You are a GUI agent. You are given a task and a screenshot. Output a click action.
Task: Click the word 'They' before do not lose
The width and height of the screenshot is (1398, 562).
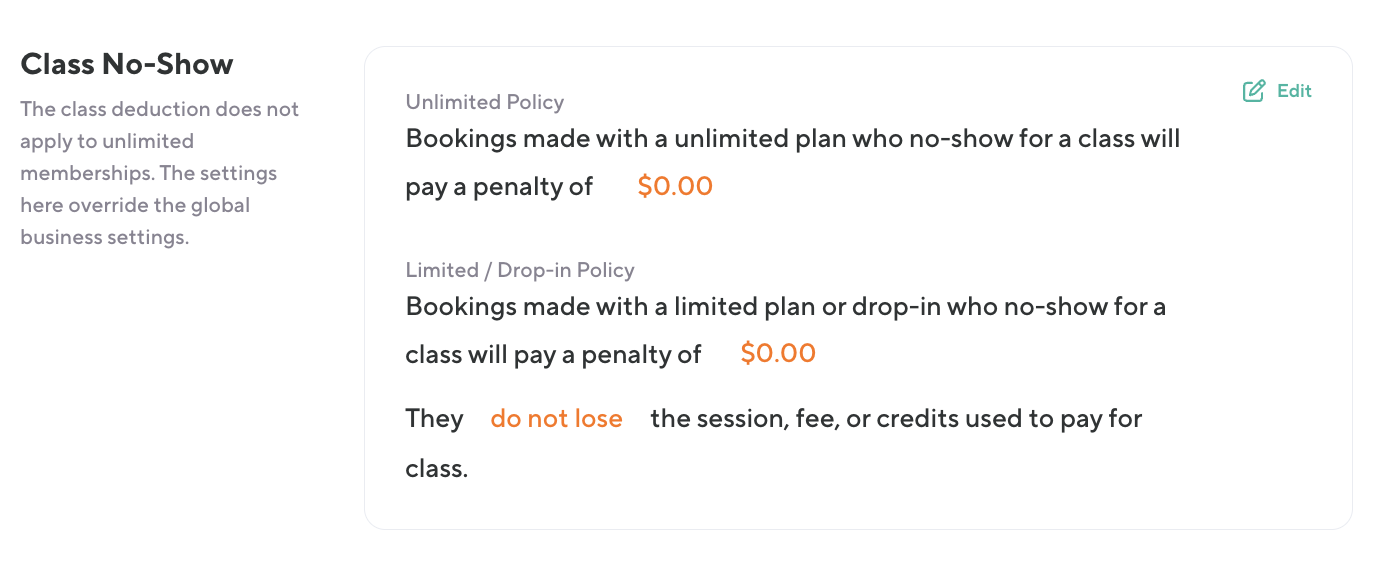[x=434, y=419]
